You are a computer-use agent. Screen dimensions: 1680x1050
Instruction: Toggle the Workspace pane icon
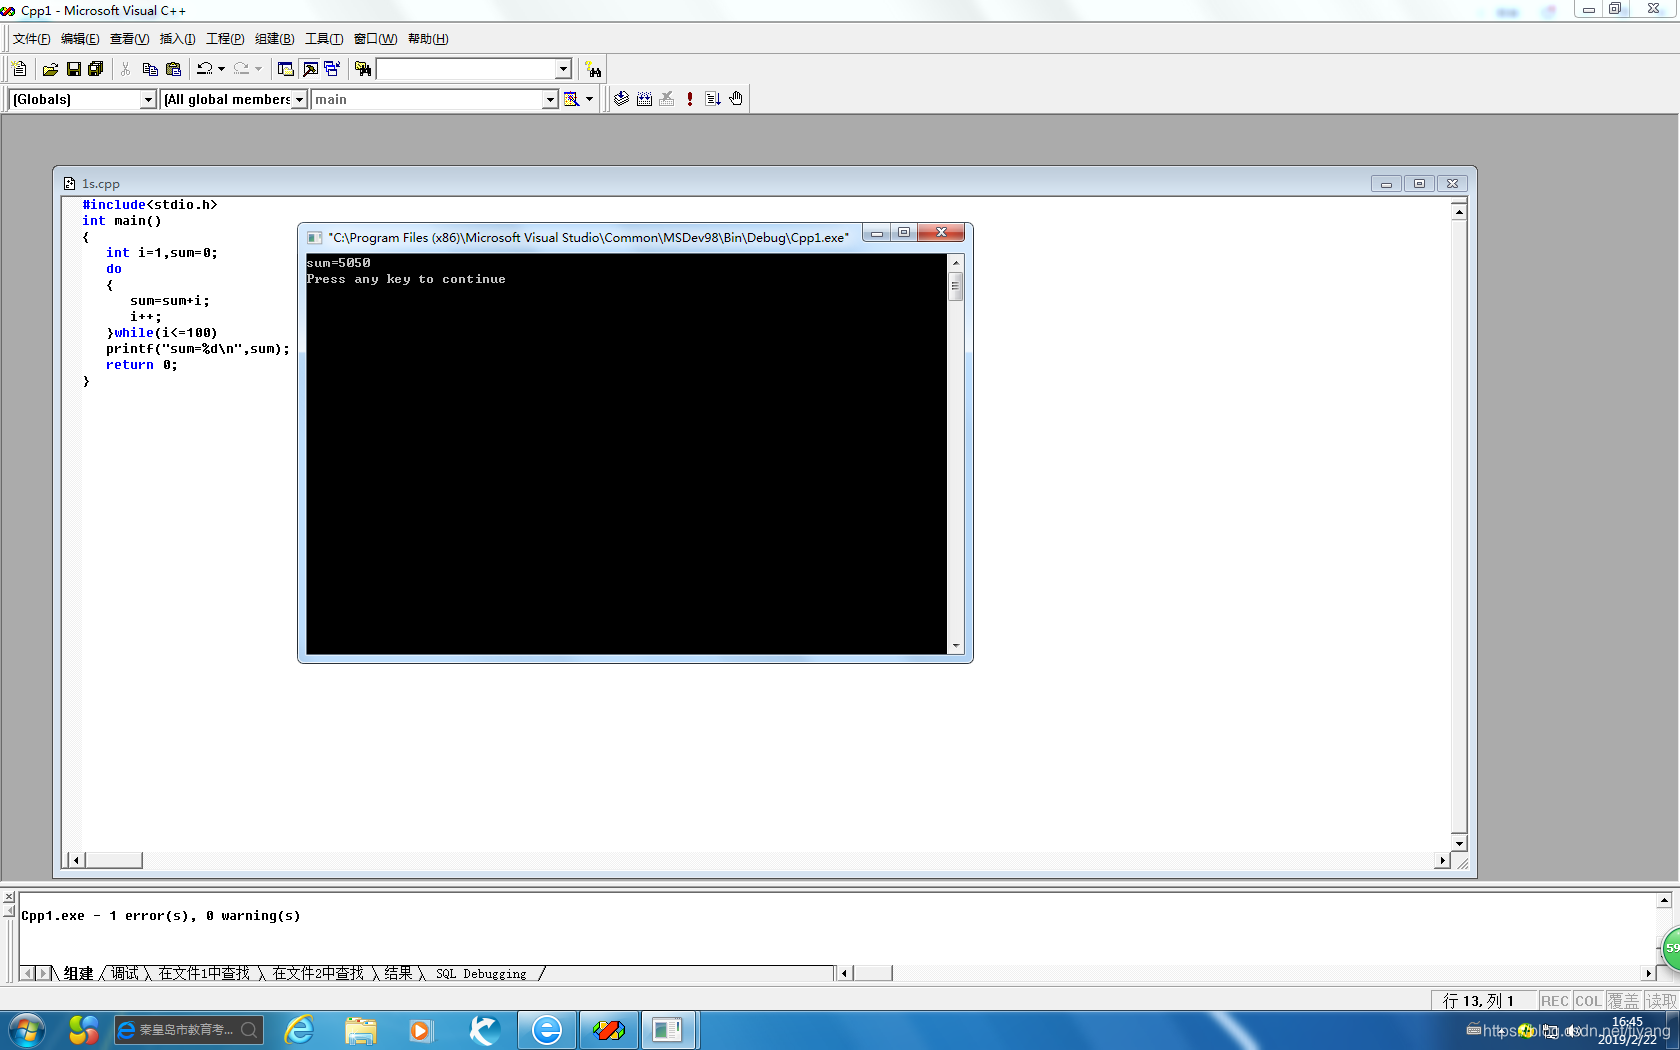pyautogui.click(x=286, y=69)
